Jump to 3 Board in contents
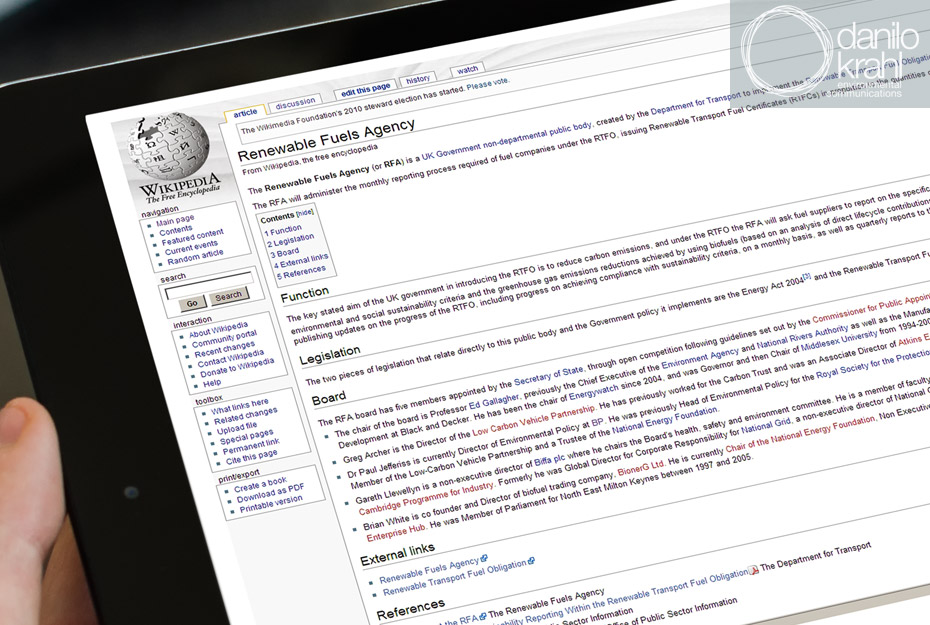This screenshot has height=625, width=930. 285,253
